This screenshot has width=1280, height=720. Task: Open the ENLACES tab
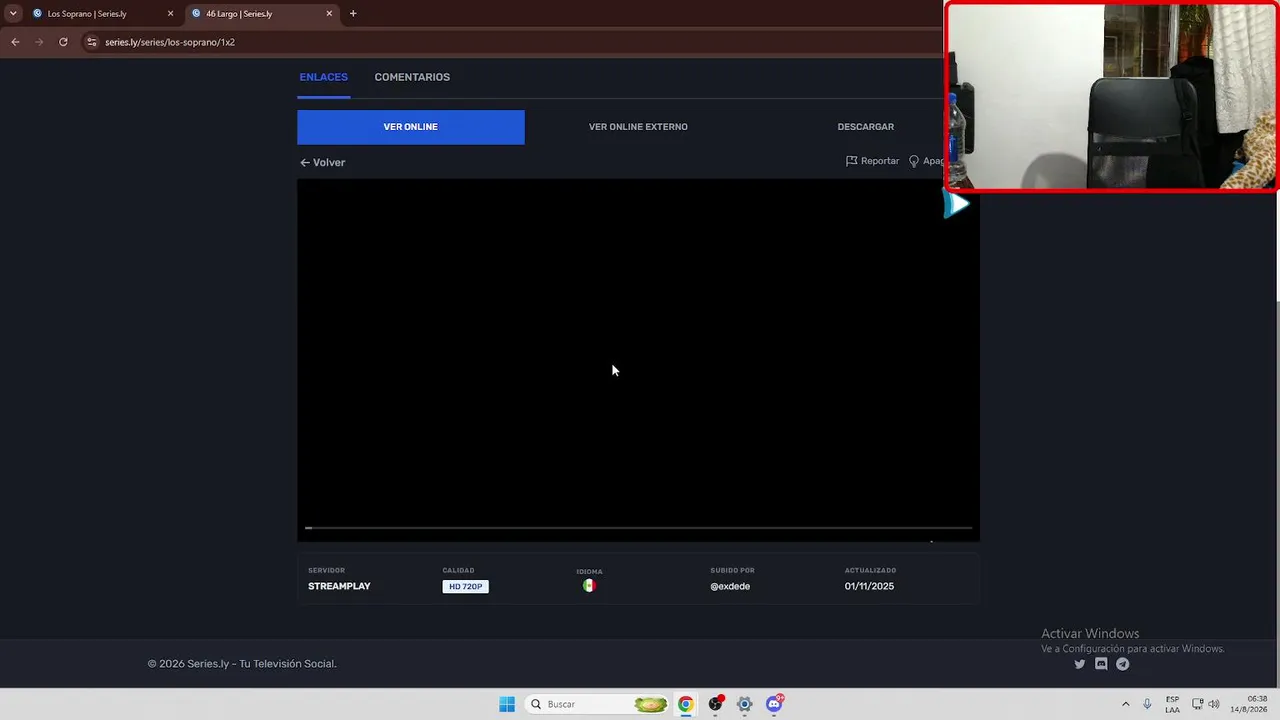[x=324, y=77]
